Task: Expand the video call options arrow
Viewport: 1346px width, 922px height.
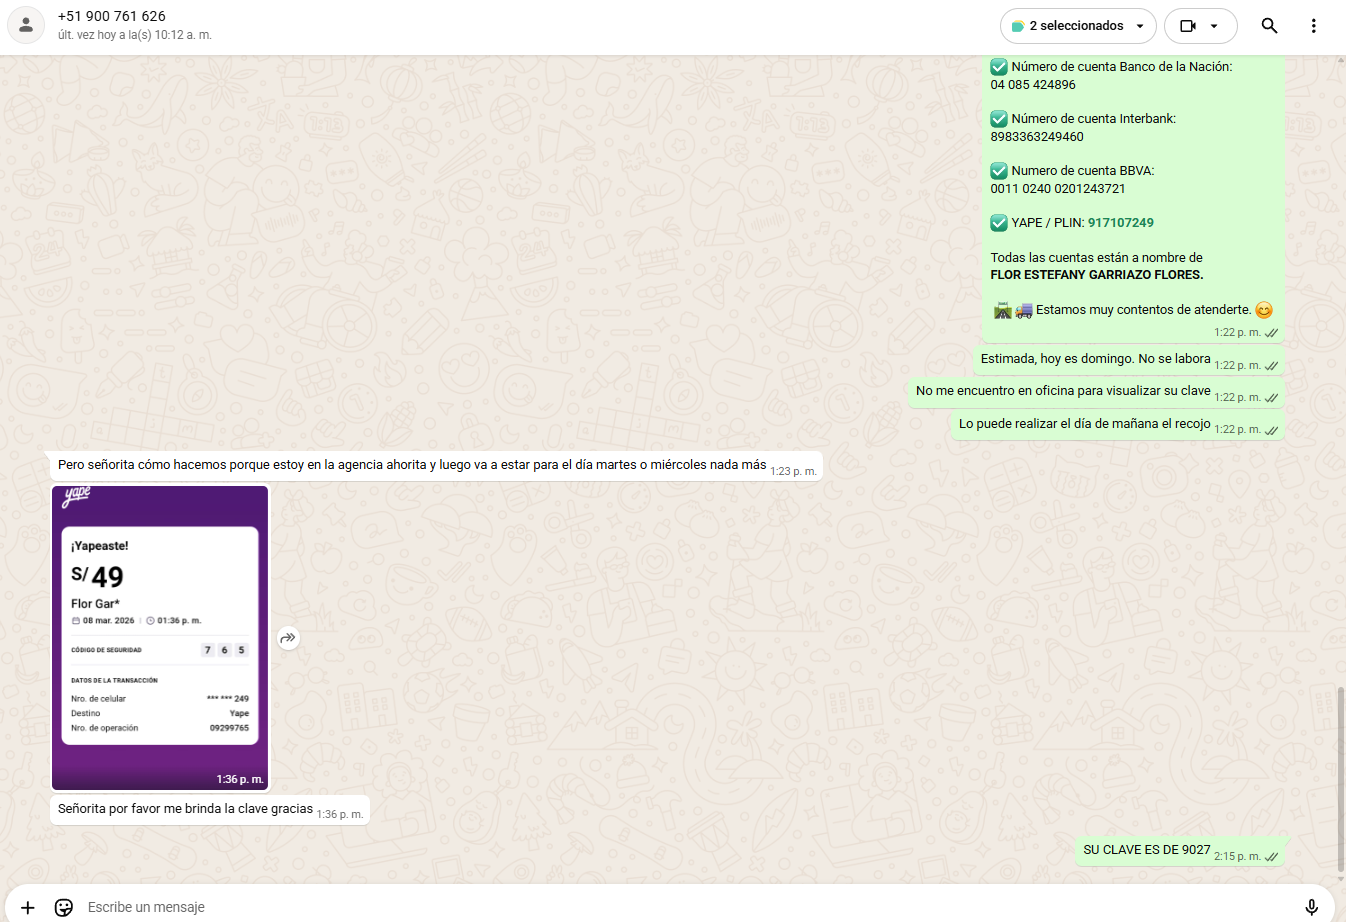Action: (1214, 26)
